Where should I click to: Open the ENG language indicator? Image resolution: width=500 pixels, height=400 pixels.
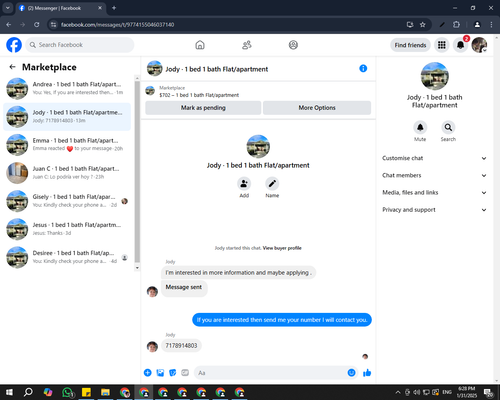[x=447, y=392]
